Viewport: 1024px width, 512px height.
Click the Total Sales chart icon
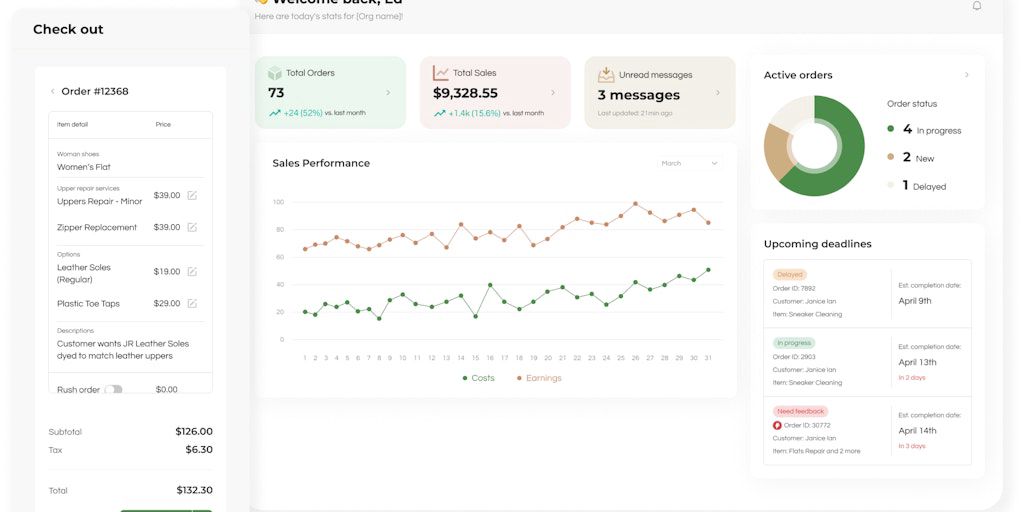[x=441, y=73]
